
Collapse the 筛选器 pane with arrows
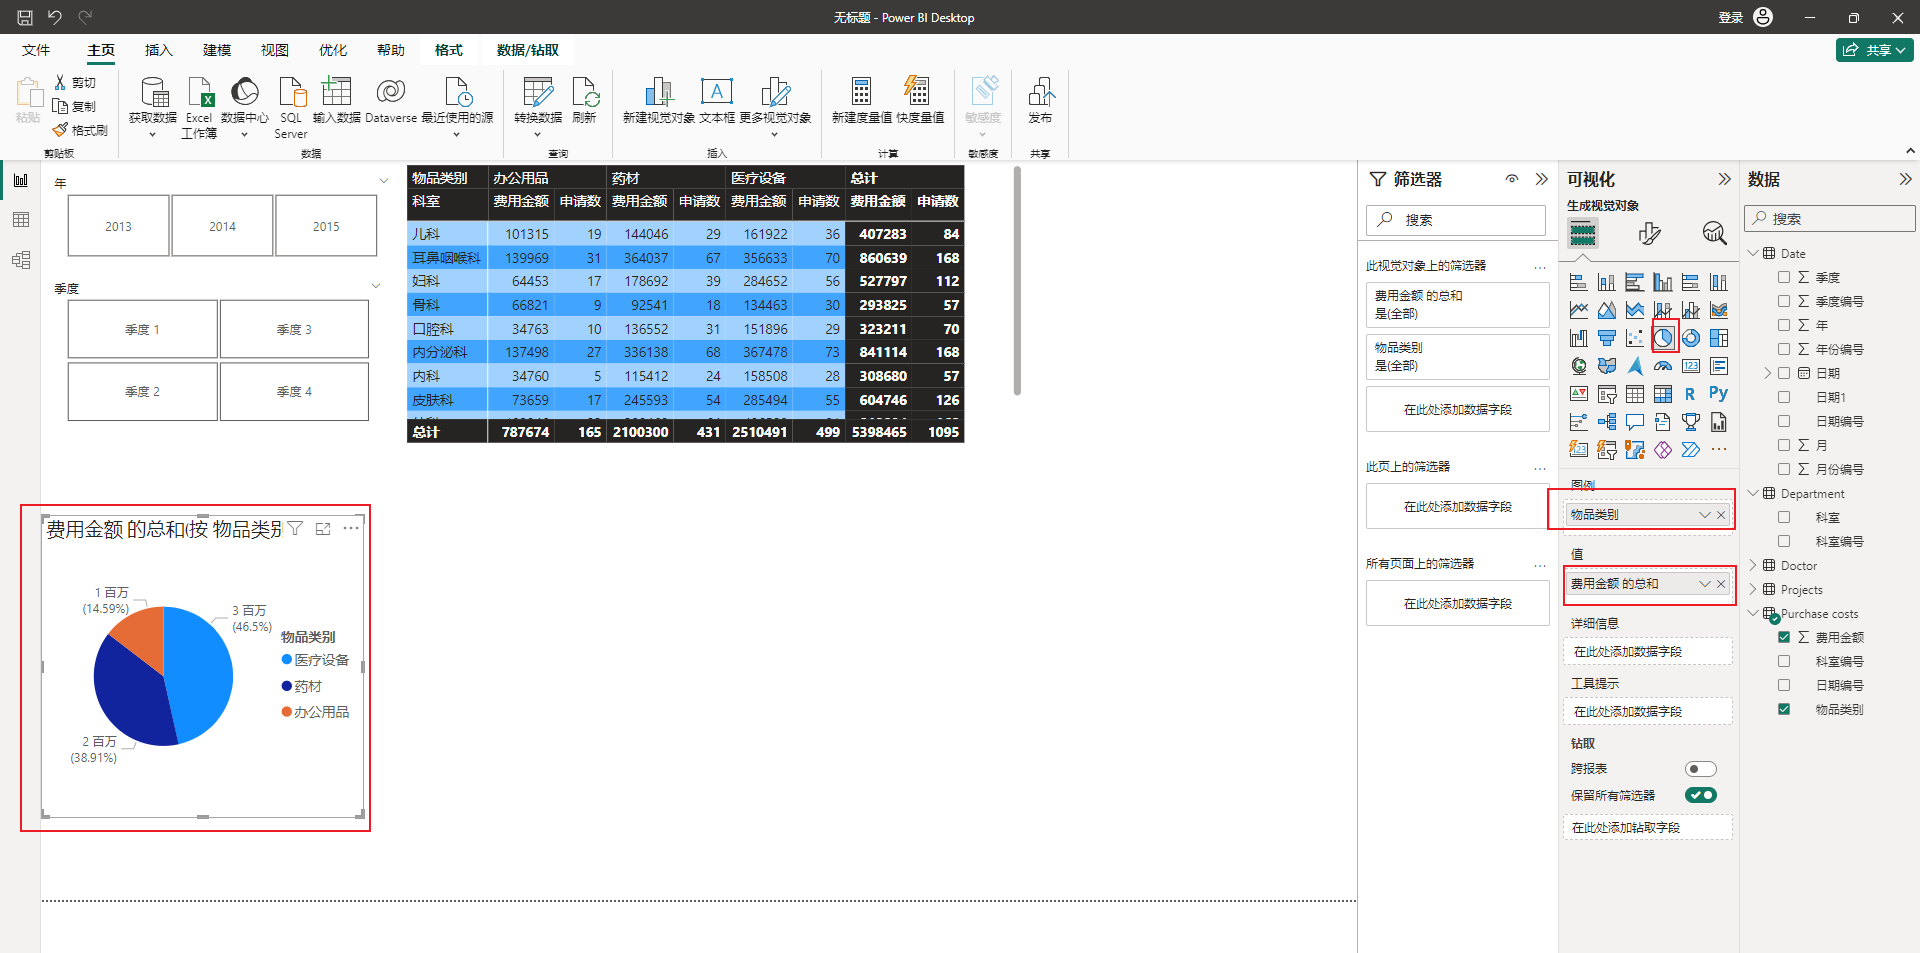pos(1541,179)
